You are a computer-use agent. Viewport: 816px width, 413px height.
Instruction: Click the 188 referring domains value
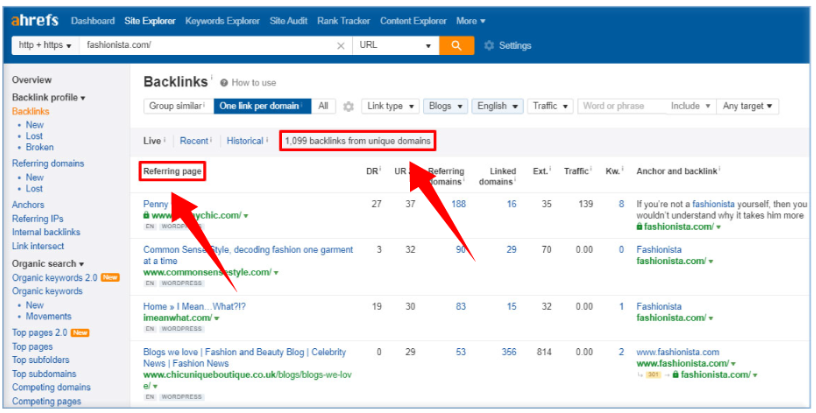[x=458, y=204]
